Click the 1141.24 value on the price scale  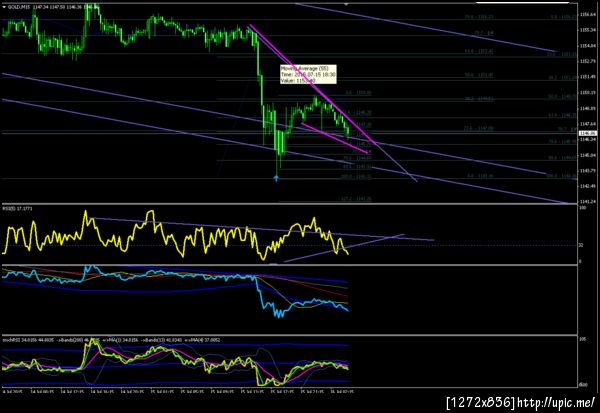(588, 201)
